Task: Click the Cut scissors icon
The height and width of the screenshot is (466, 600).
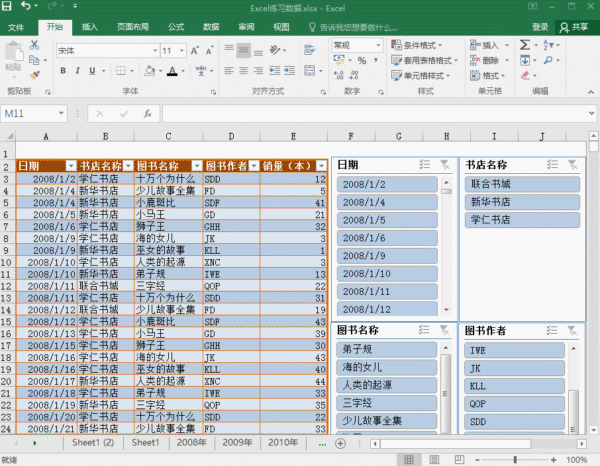Action: click(x=34, y=45)
